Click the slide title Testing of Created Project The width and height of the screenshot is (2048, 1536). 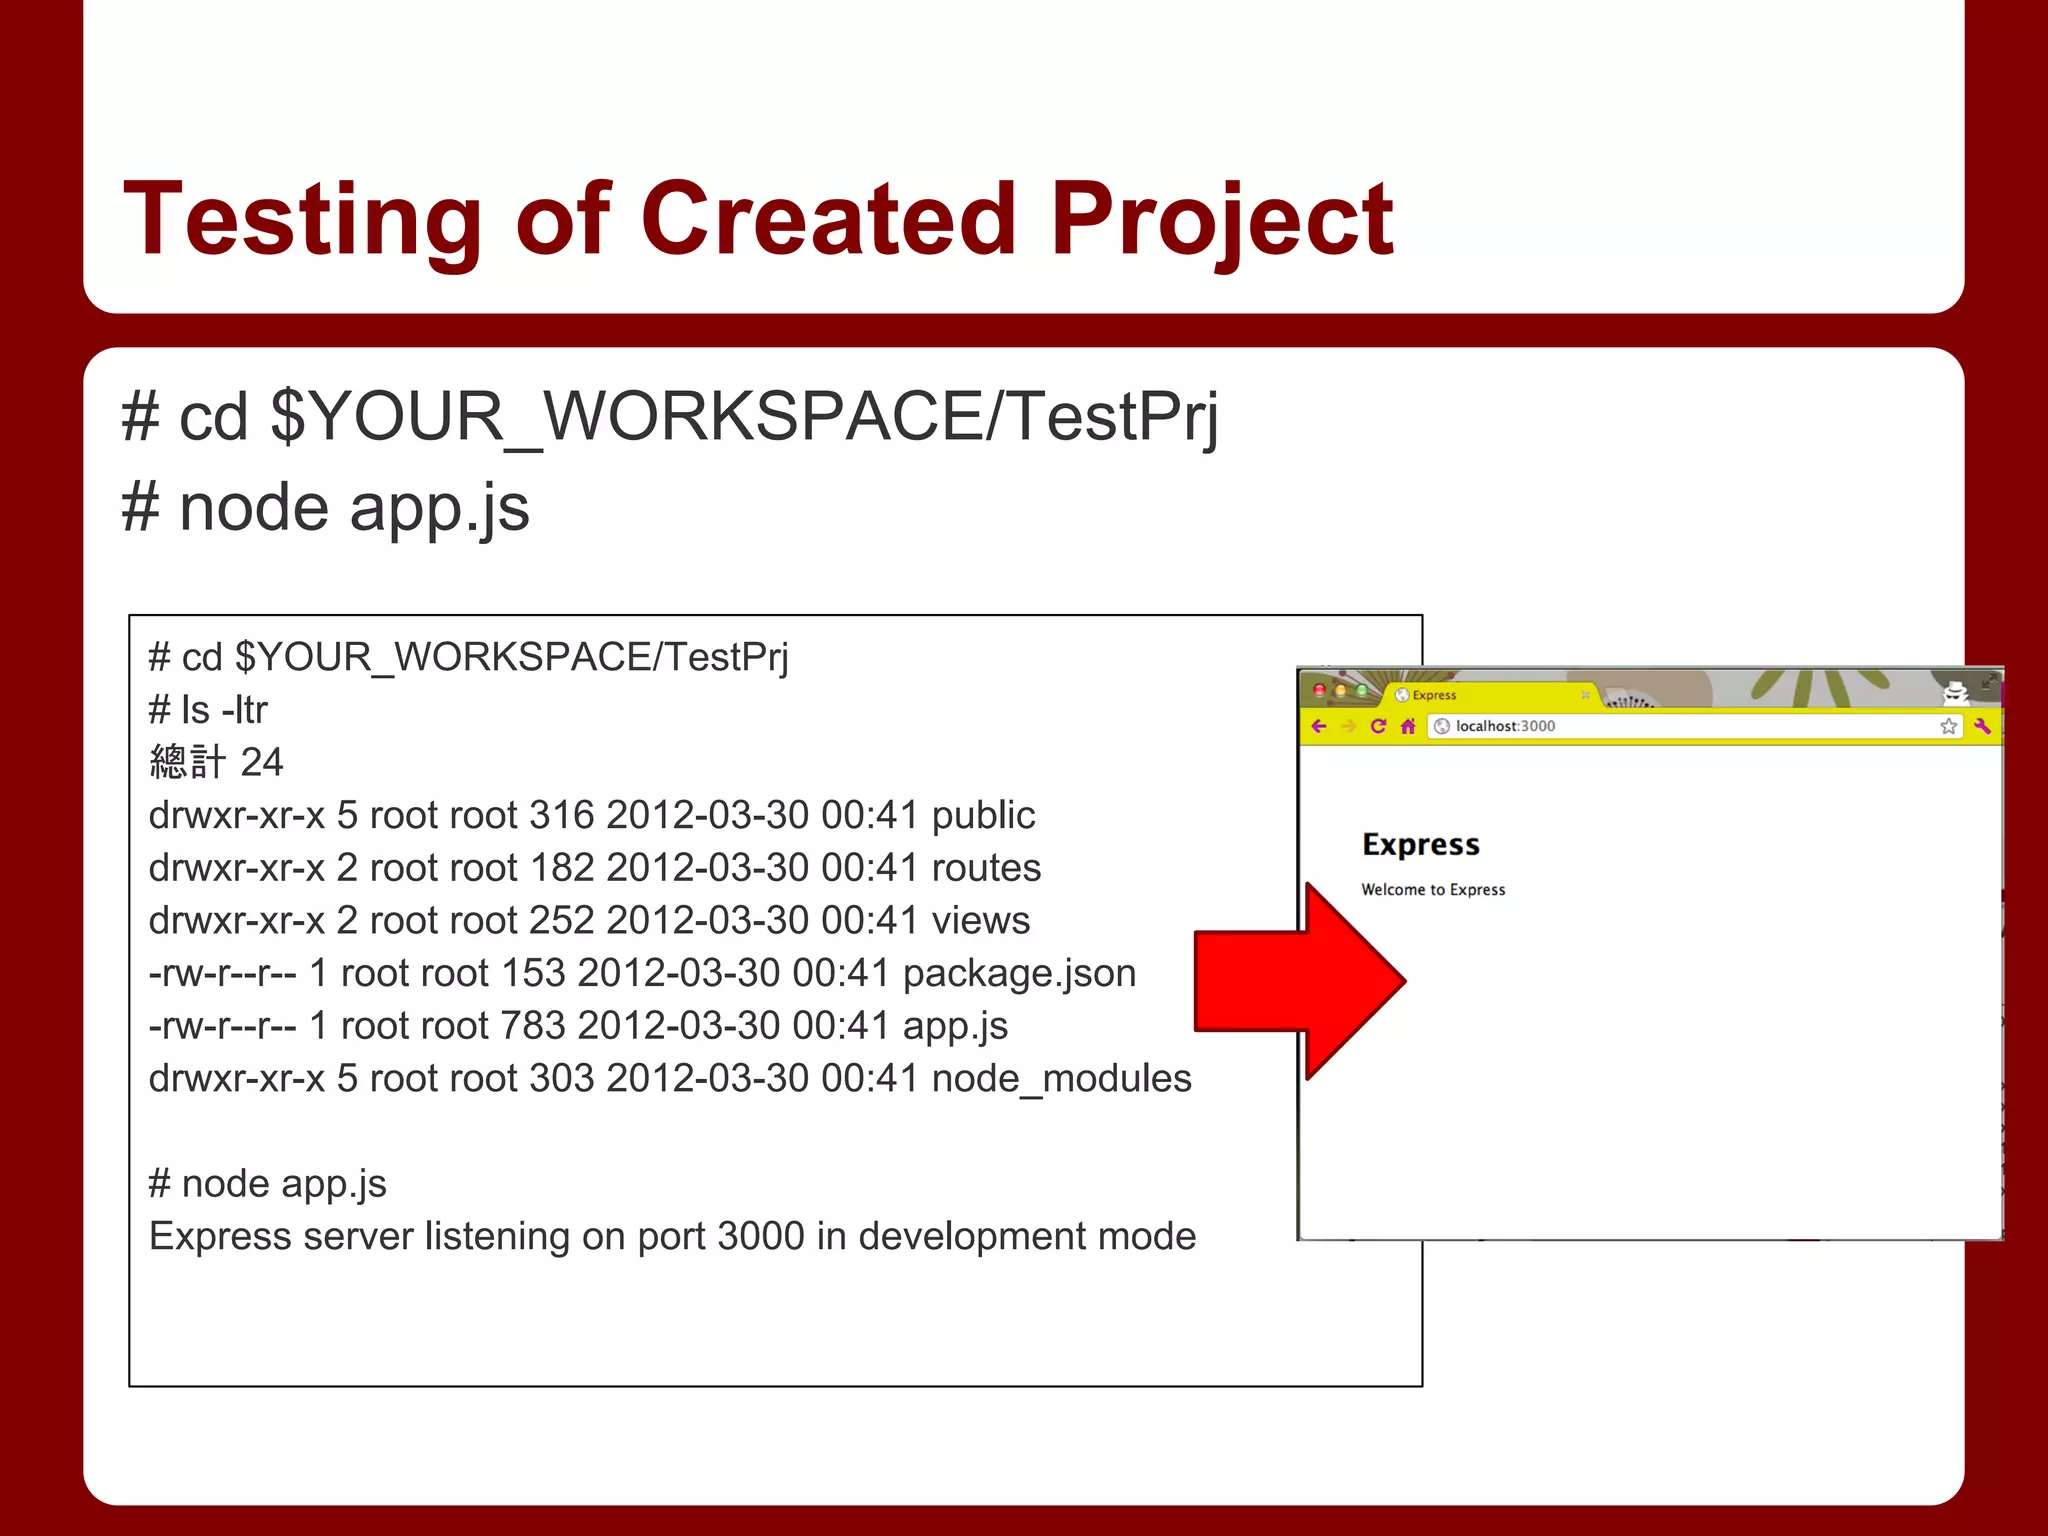(757, 218)
